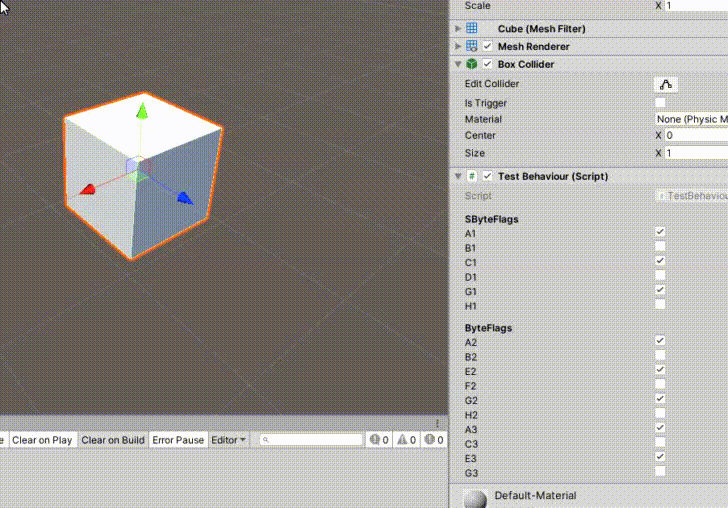
Task: Check the D1 flag checkbox
Action: click(x=660, y=275)
